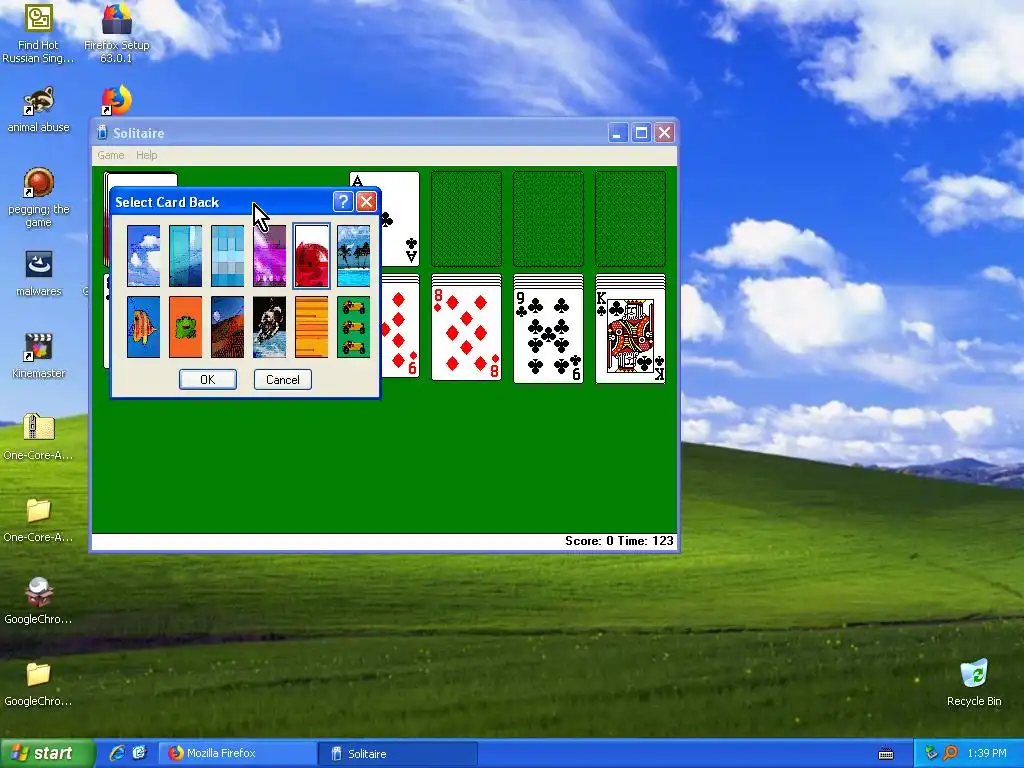Select the purple light beams card back

[x=270, y=256]
